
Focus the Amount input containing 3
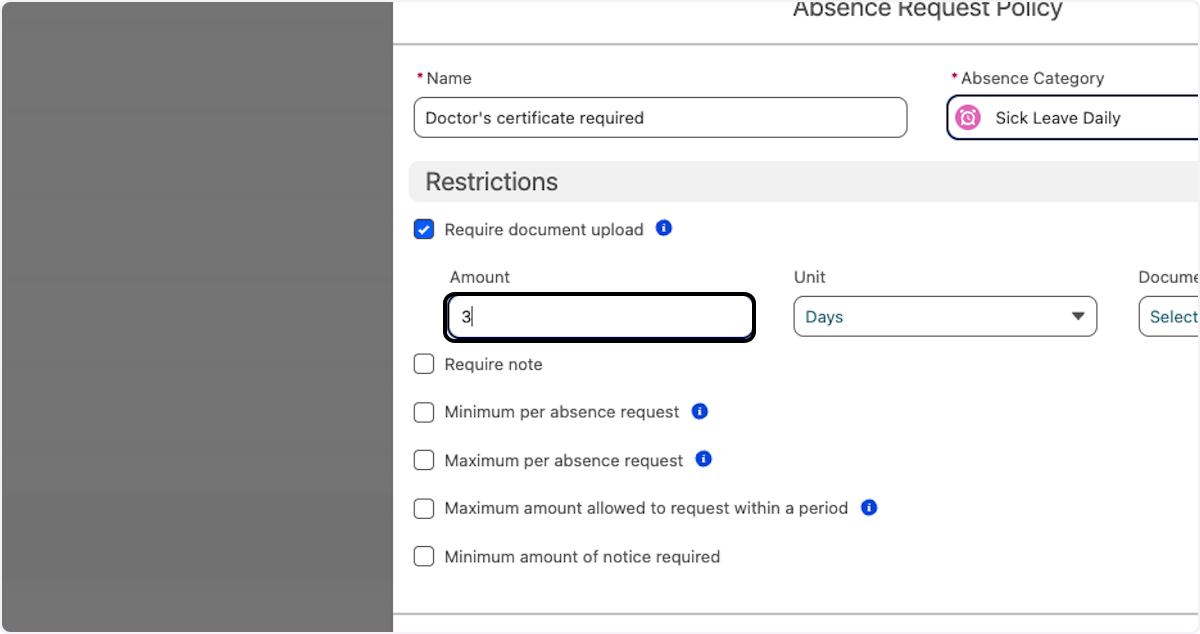600,317
